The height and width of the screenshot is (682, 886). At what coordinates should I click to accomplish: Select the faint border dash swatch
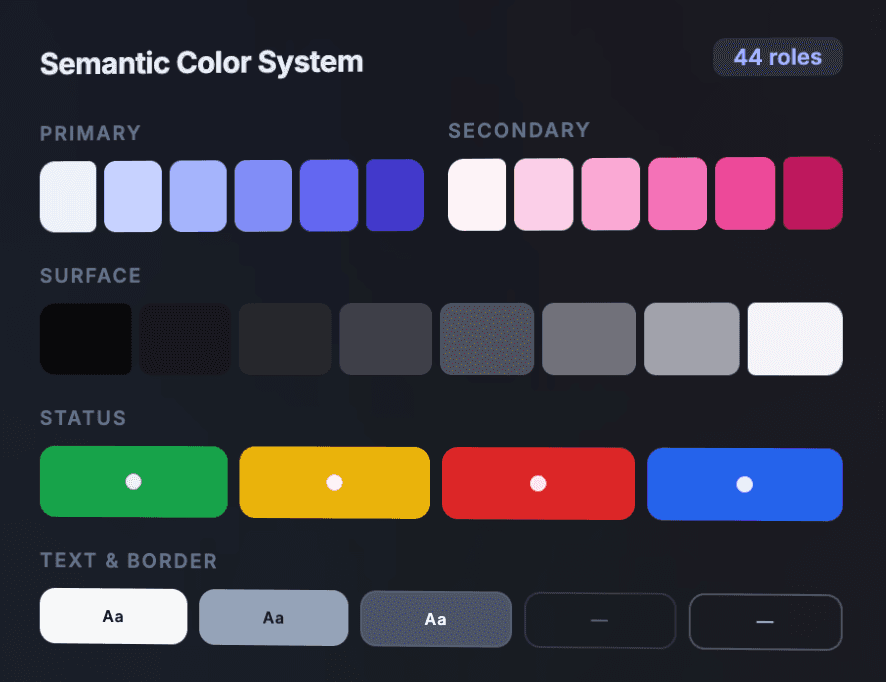pos(600,620)
